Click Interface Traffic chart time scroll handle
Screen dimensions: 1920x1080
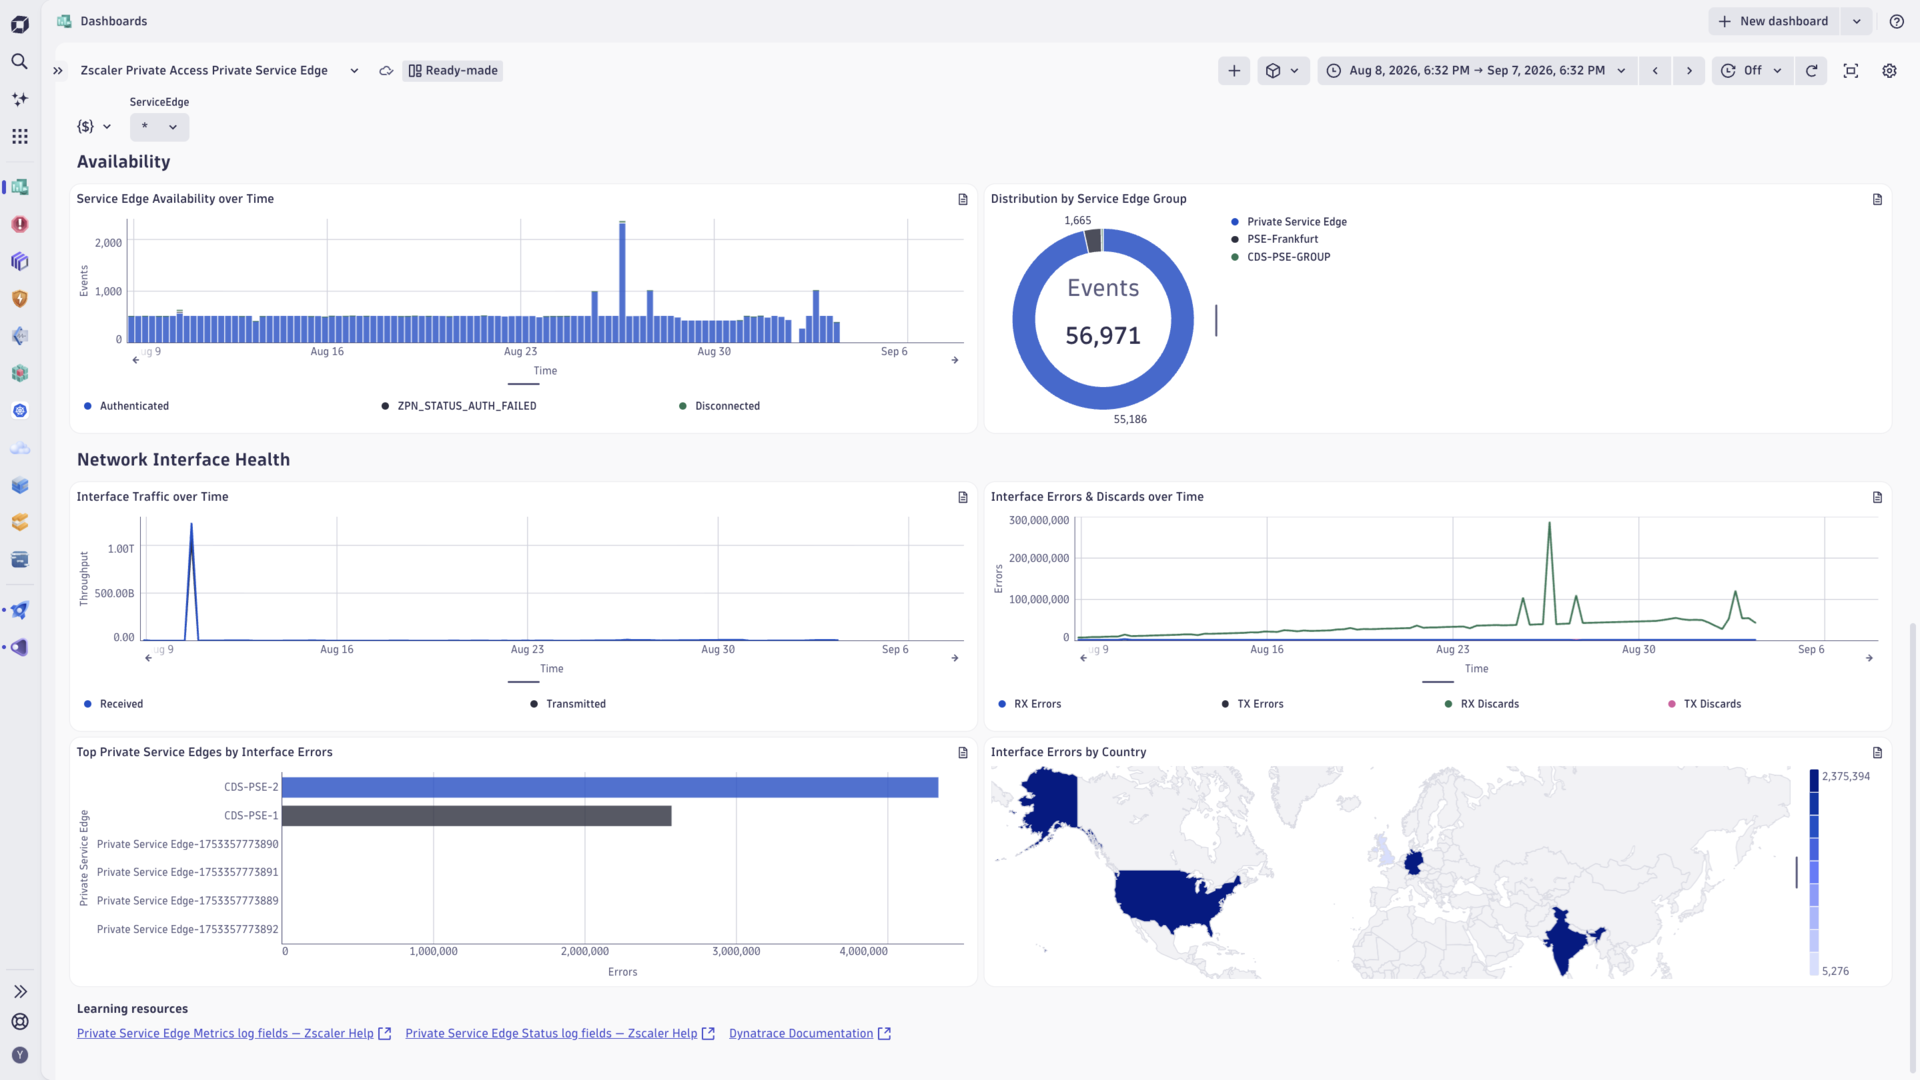coord(523,682)
